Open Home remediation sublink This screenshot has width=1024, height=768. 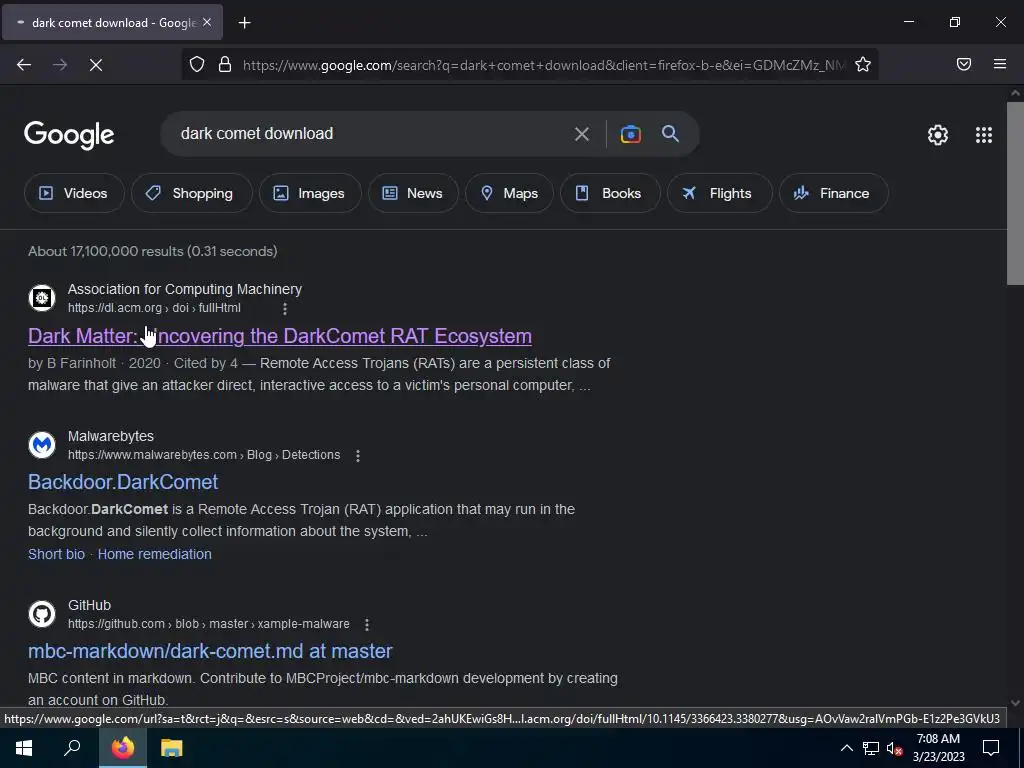coord(155,554)
